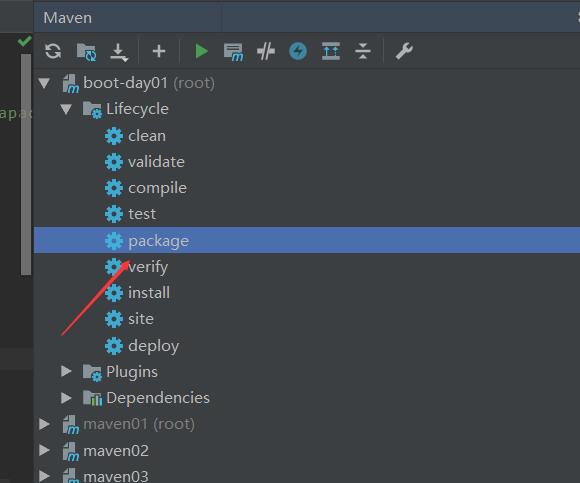Screen dimensions: 580x483
Task: Expand the Dependencies folder
Action: [66, 398]
